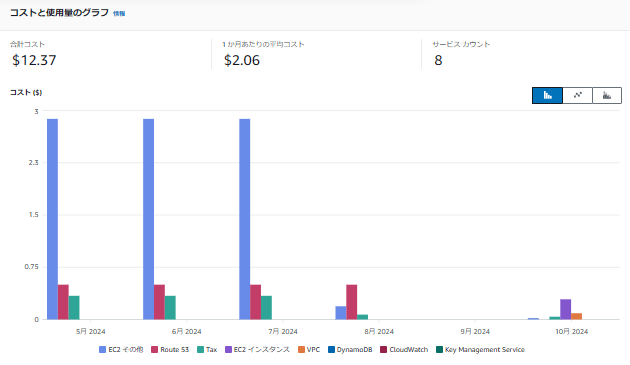The width and height of the screenshot is (630, 365).
Task: Click the 1.5 y-axis tick label
Action: click(33, 215)
